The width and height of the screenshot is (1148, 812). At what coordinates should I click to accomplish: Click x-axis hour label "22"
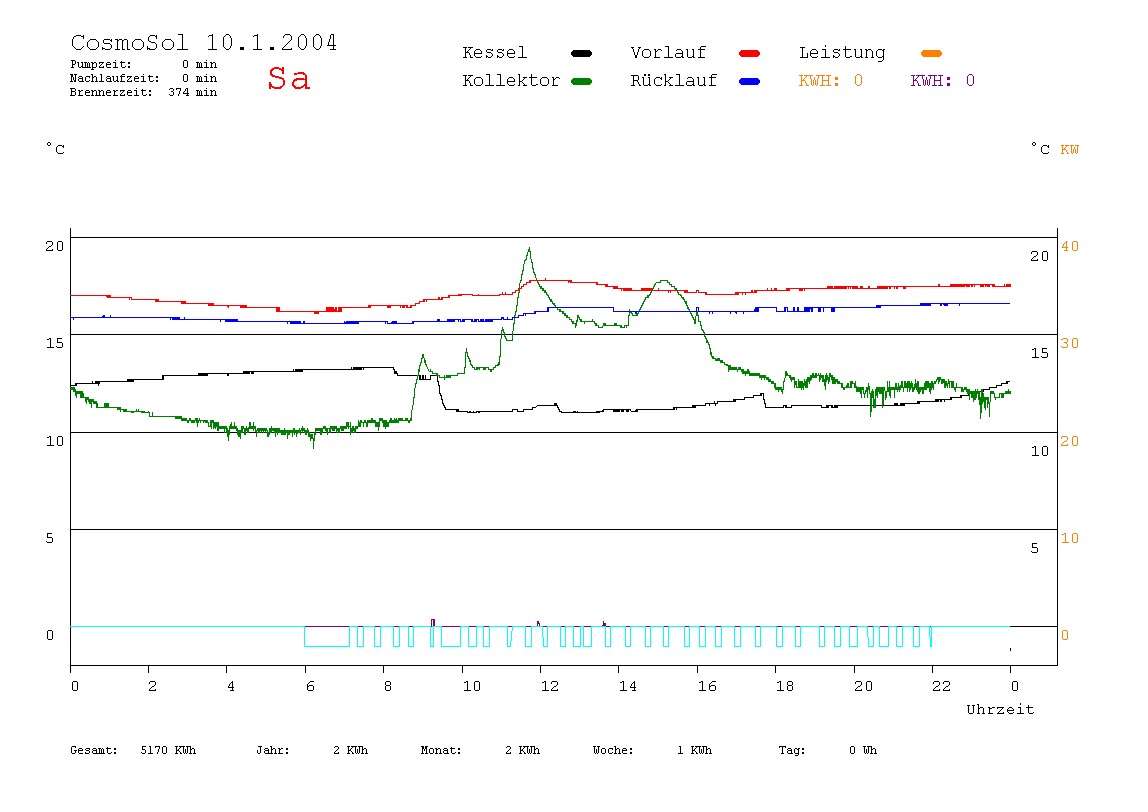point(942,686)
